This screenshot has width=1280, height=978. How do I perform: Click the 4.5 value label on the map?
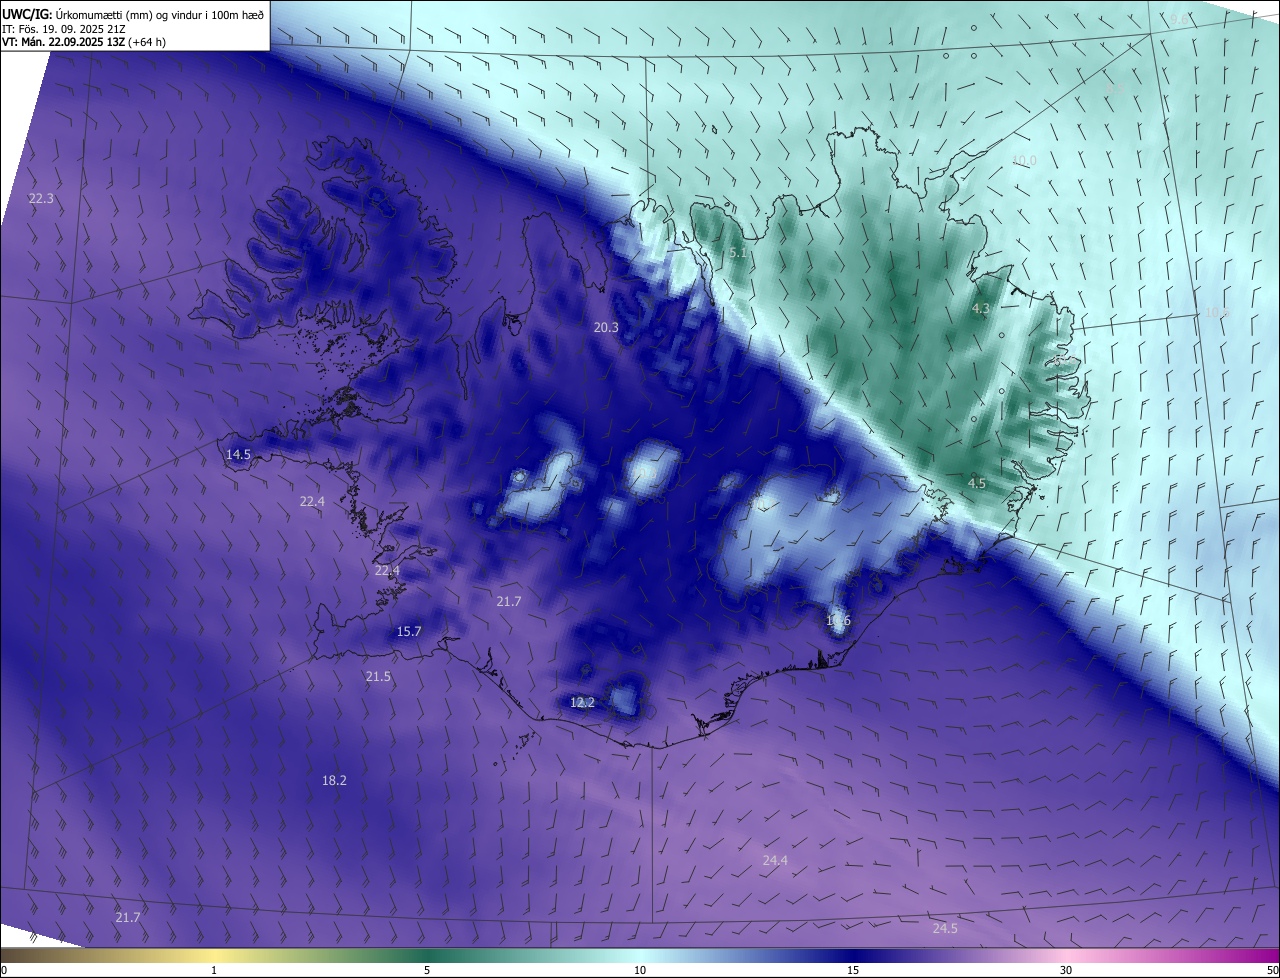[977, 483]
